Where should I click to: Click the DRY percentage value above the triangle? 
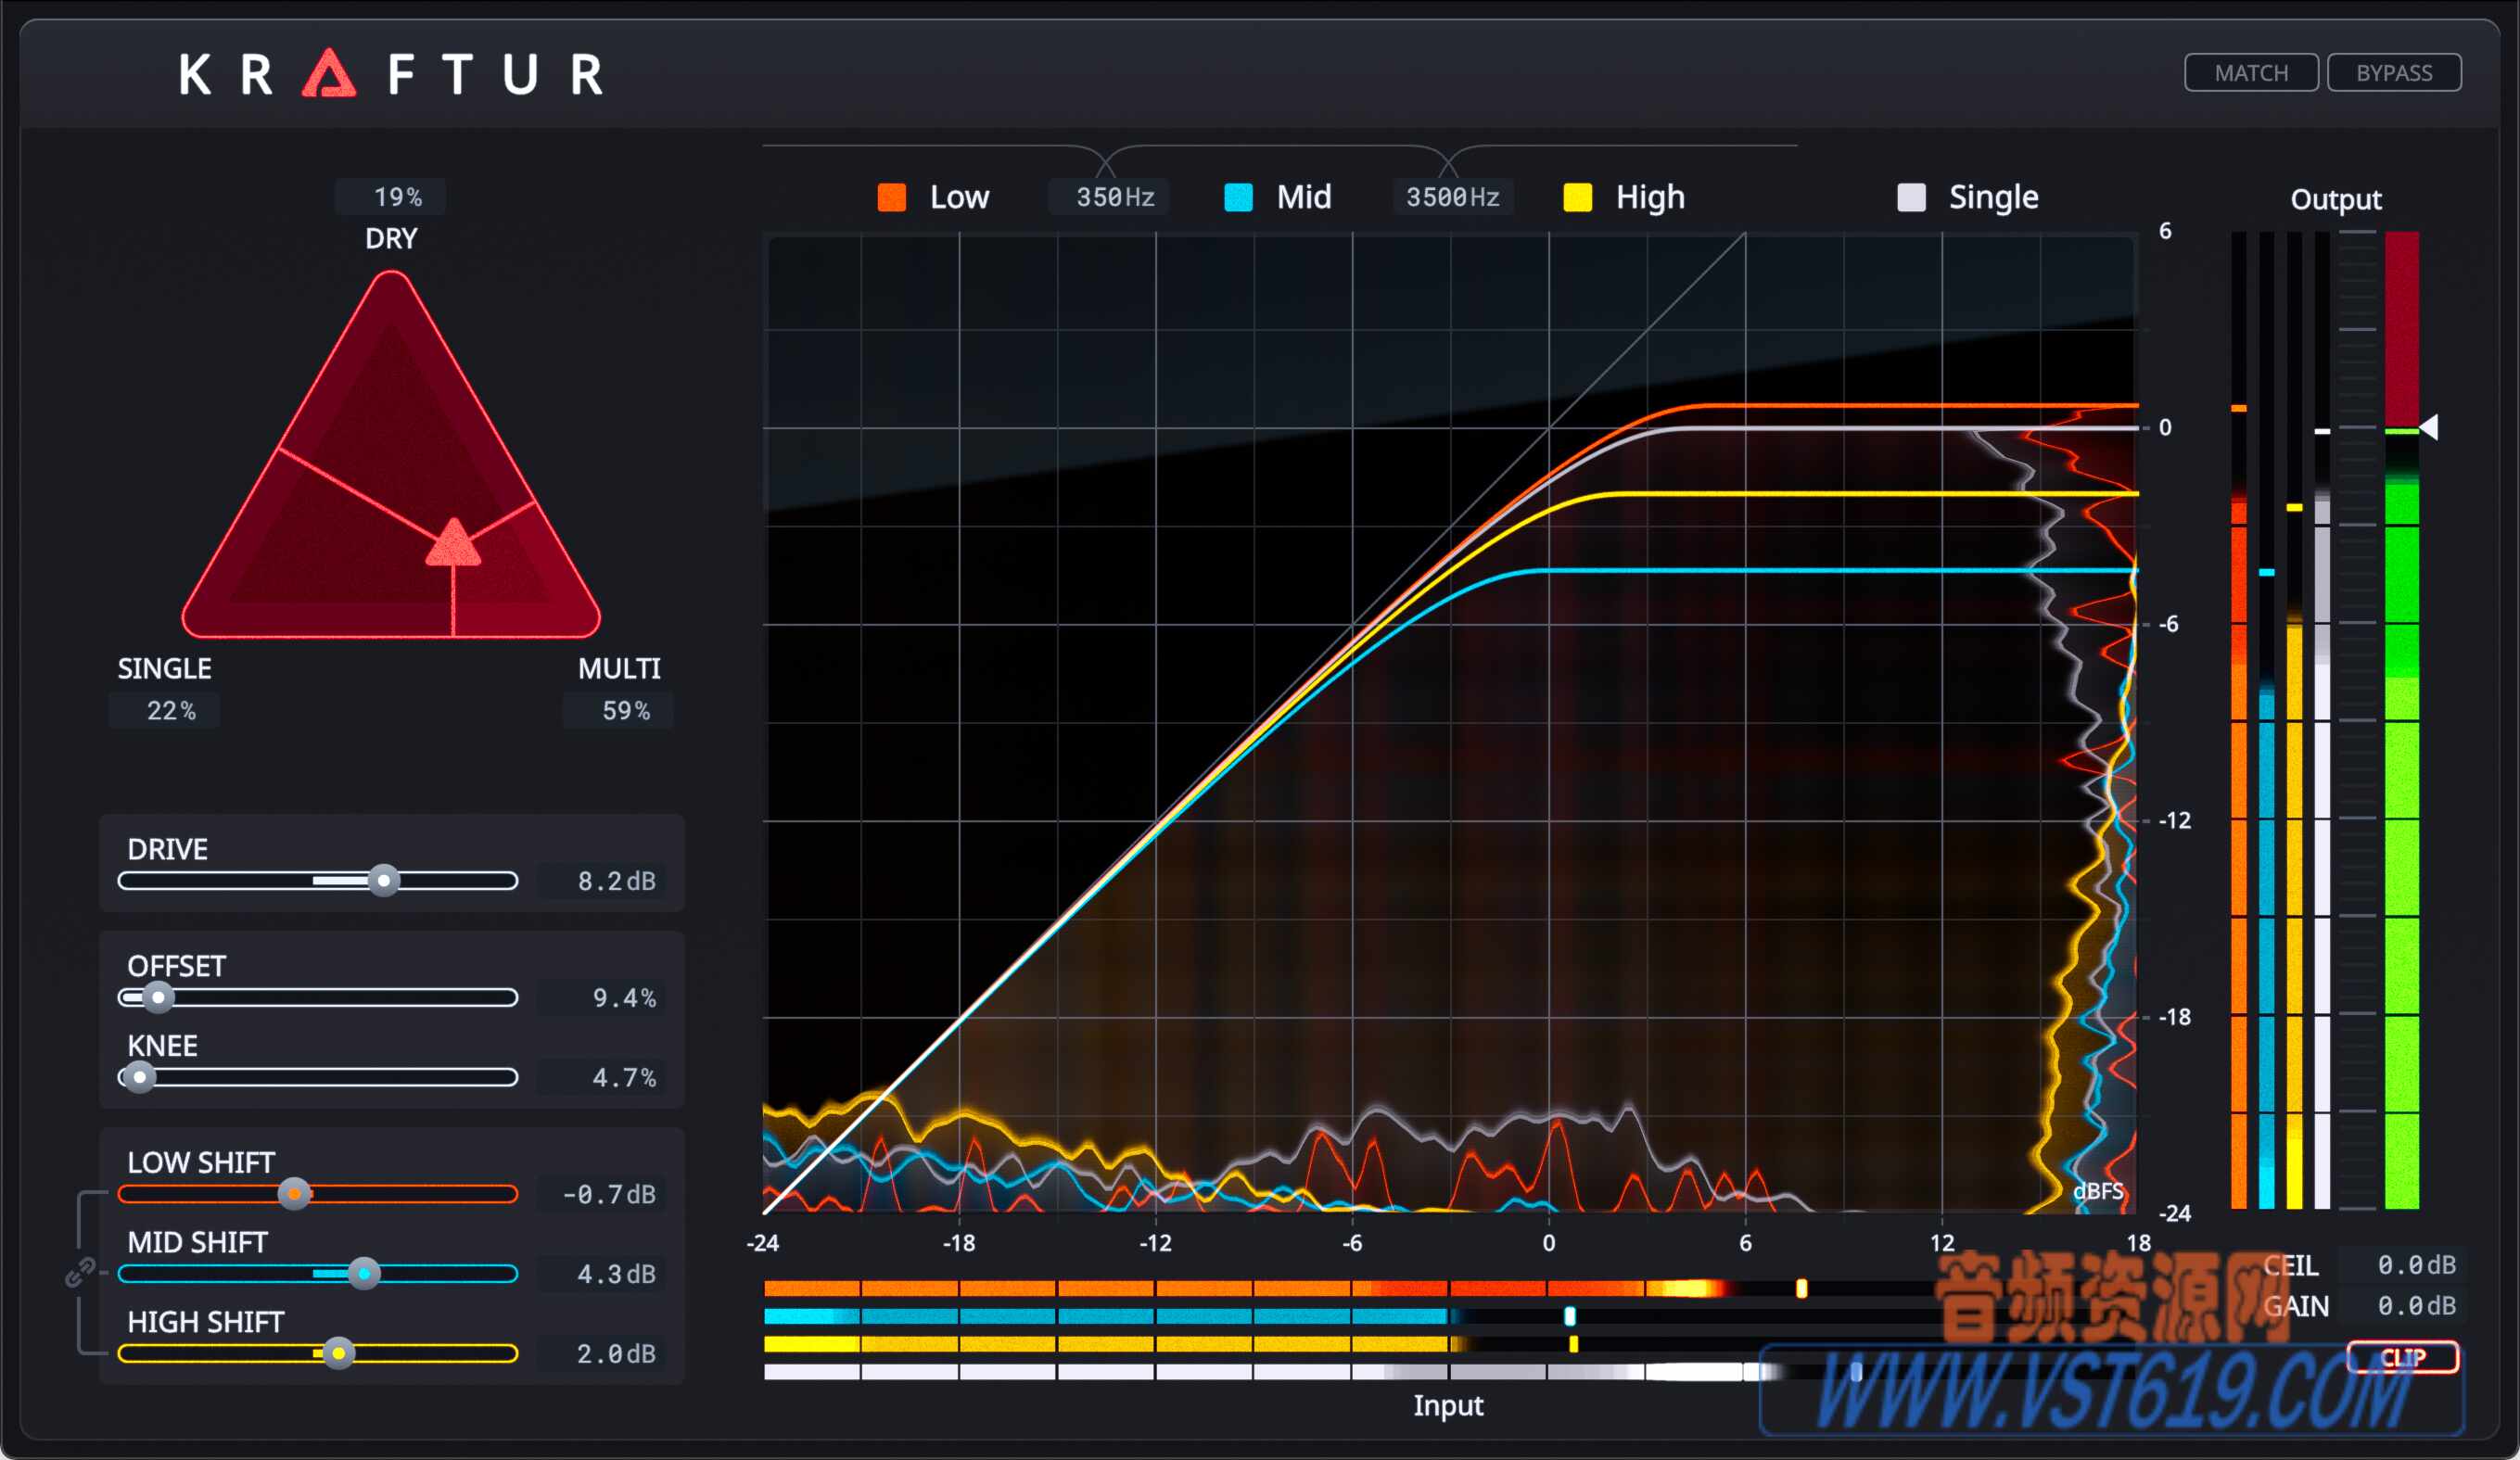pos(390,196)
